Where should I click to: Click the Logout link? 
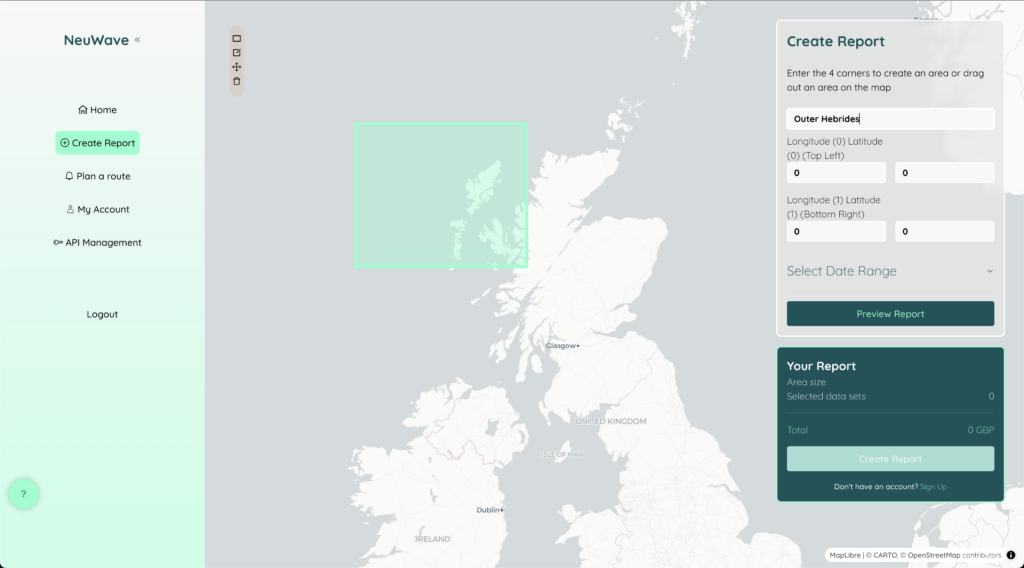click(x=102, y=314)
